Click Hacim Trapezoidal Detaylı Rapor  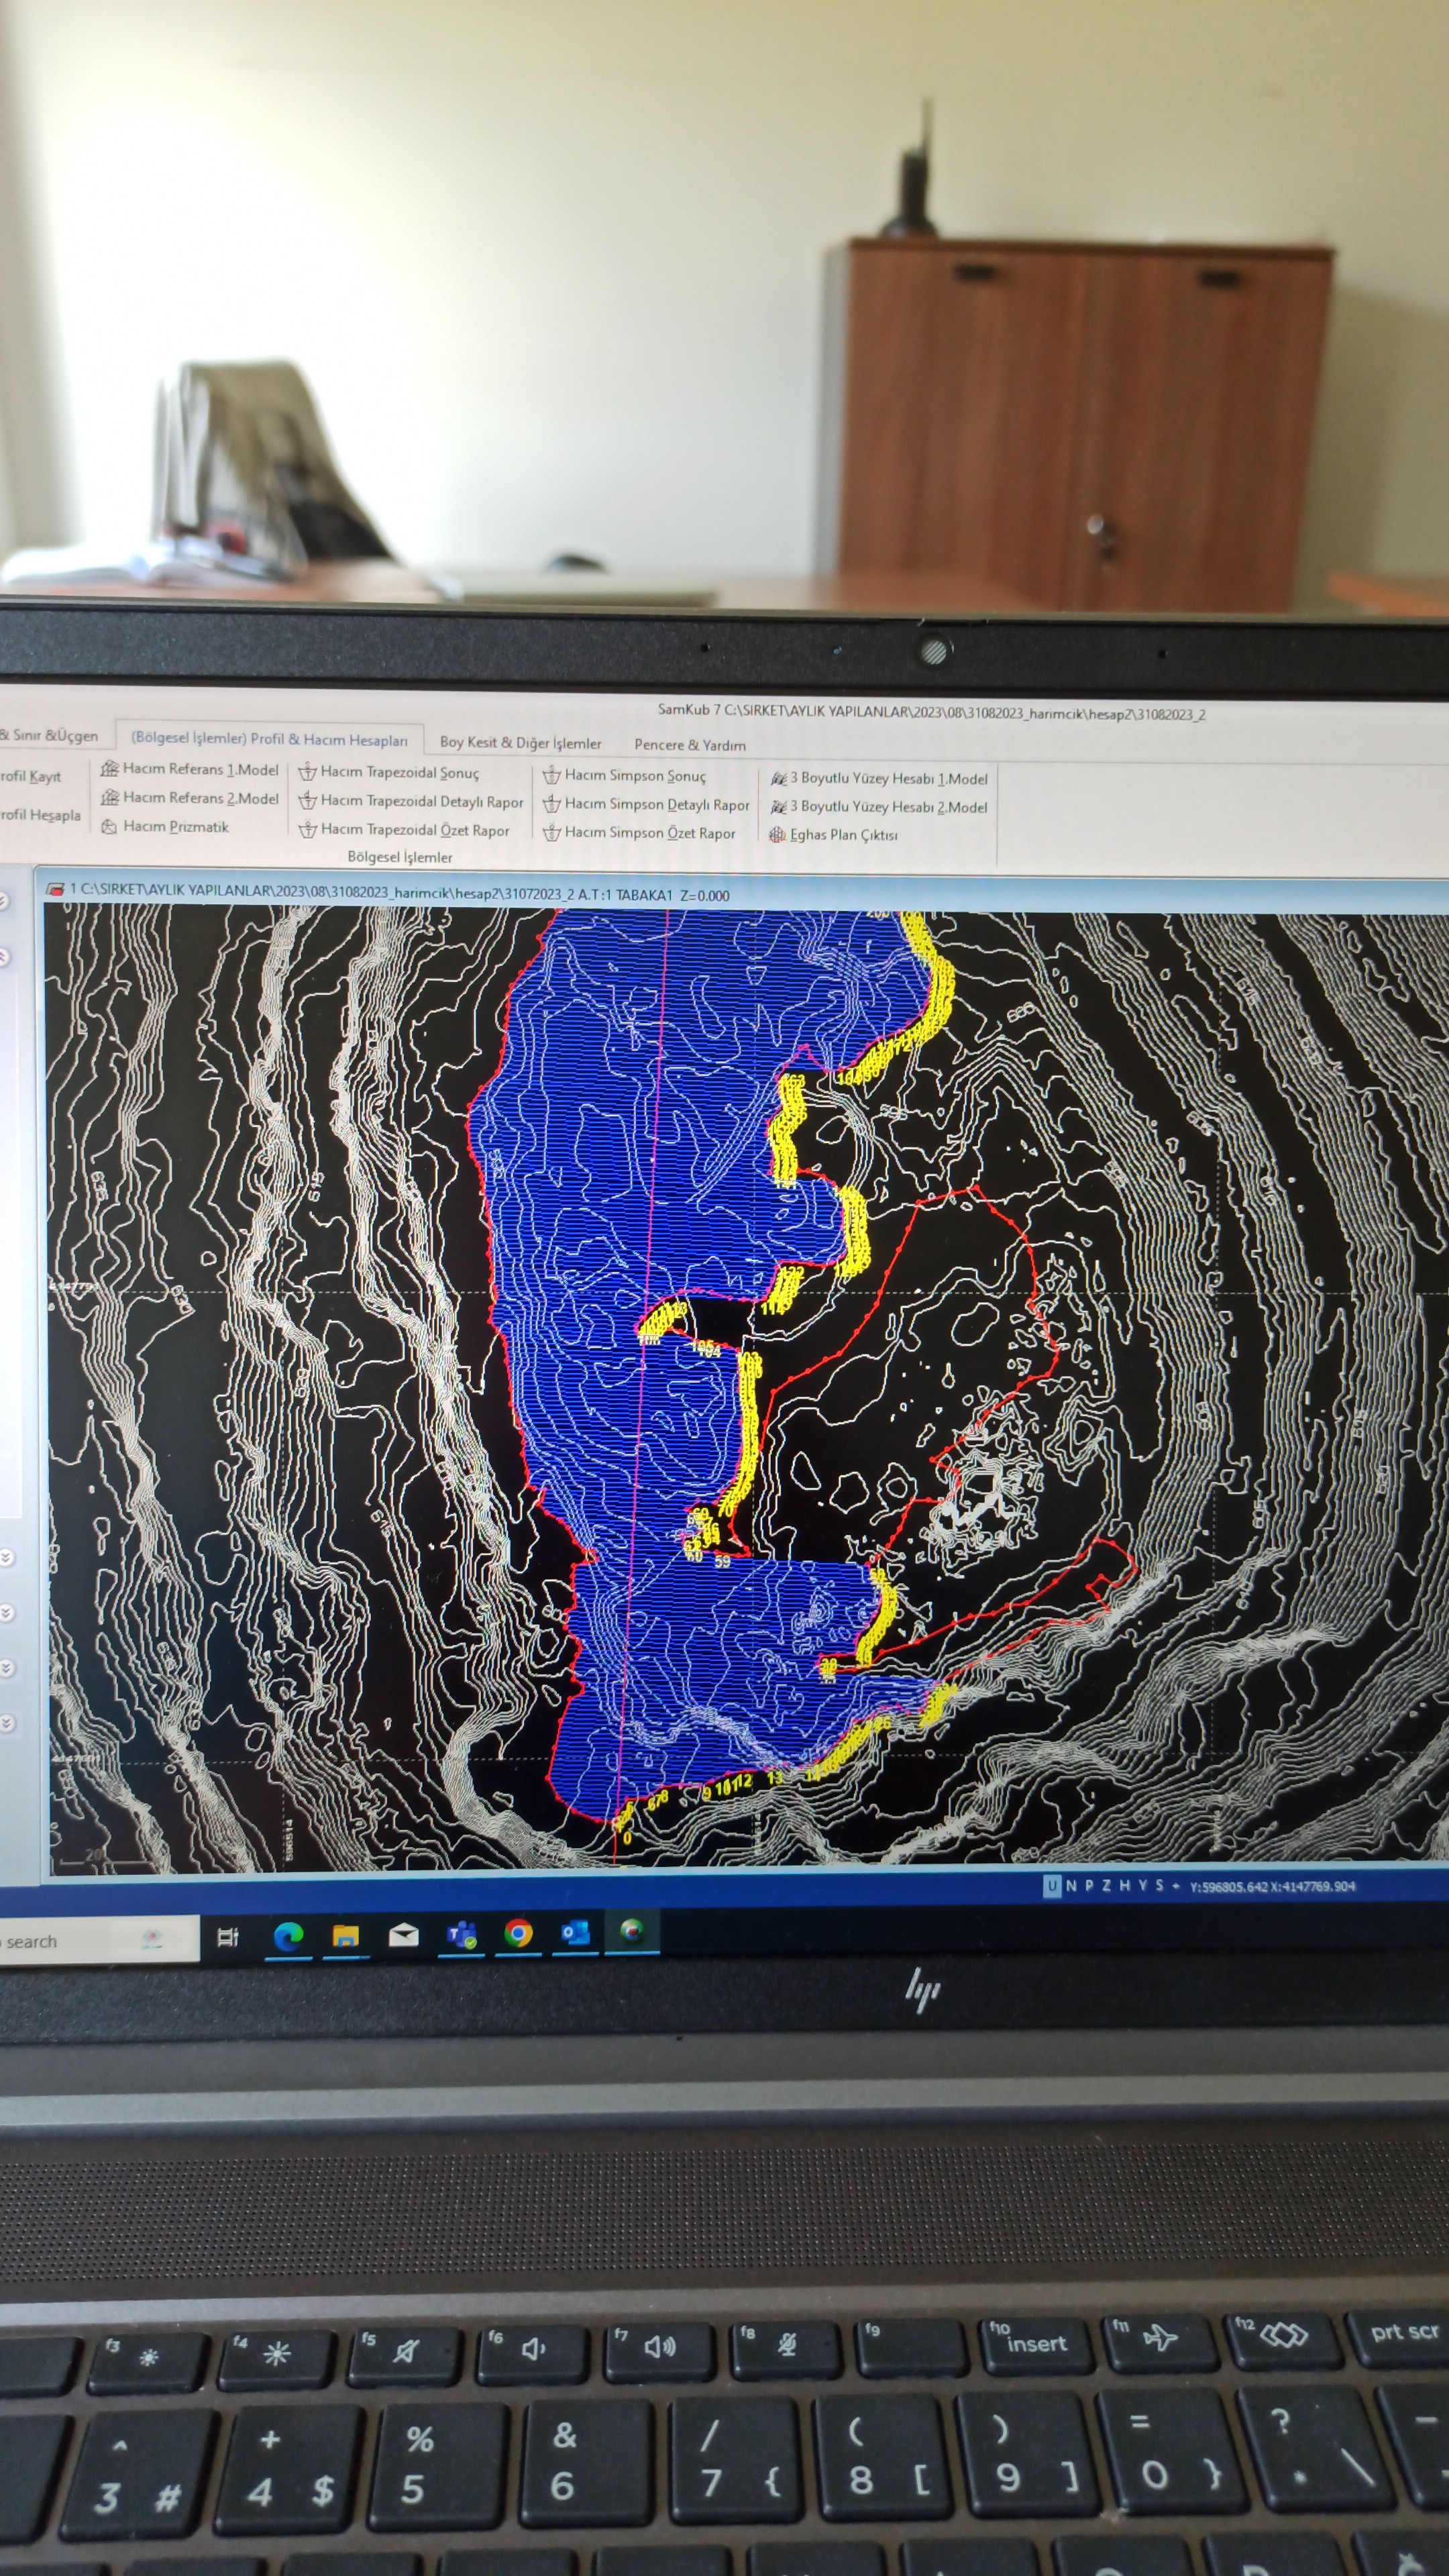421,801
